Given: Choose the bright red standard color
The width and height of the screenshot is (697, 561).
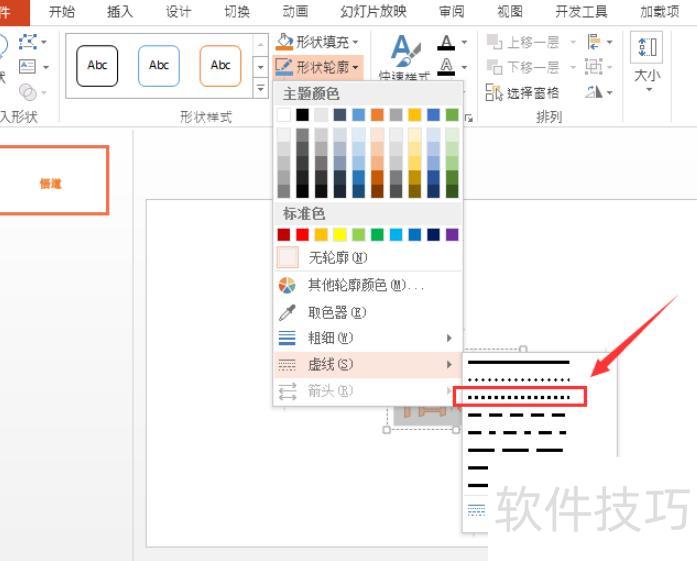Looking at the screenshot, I should pyautogui.click(x=302, y=234).
